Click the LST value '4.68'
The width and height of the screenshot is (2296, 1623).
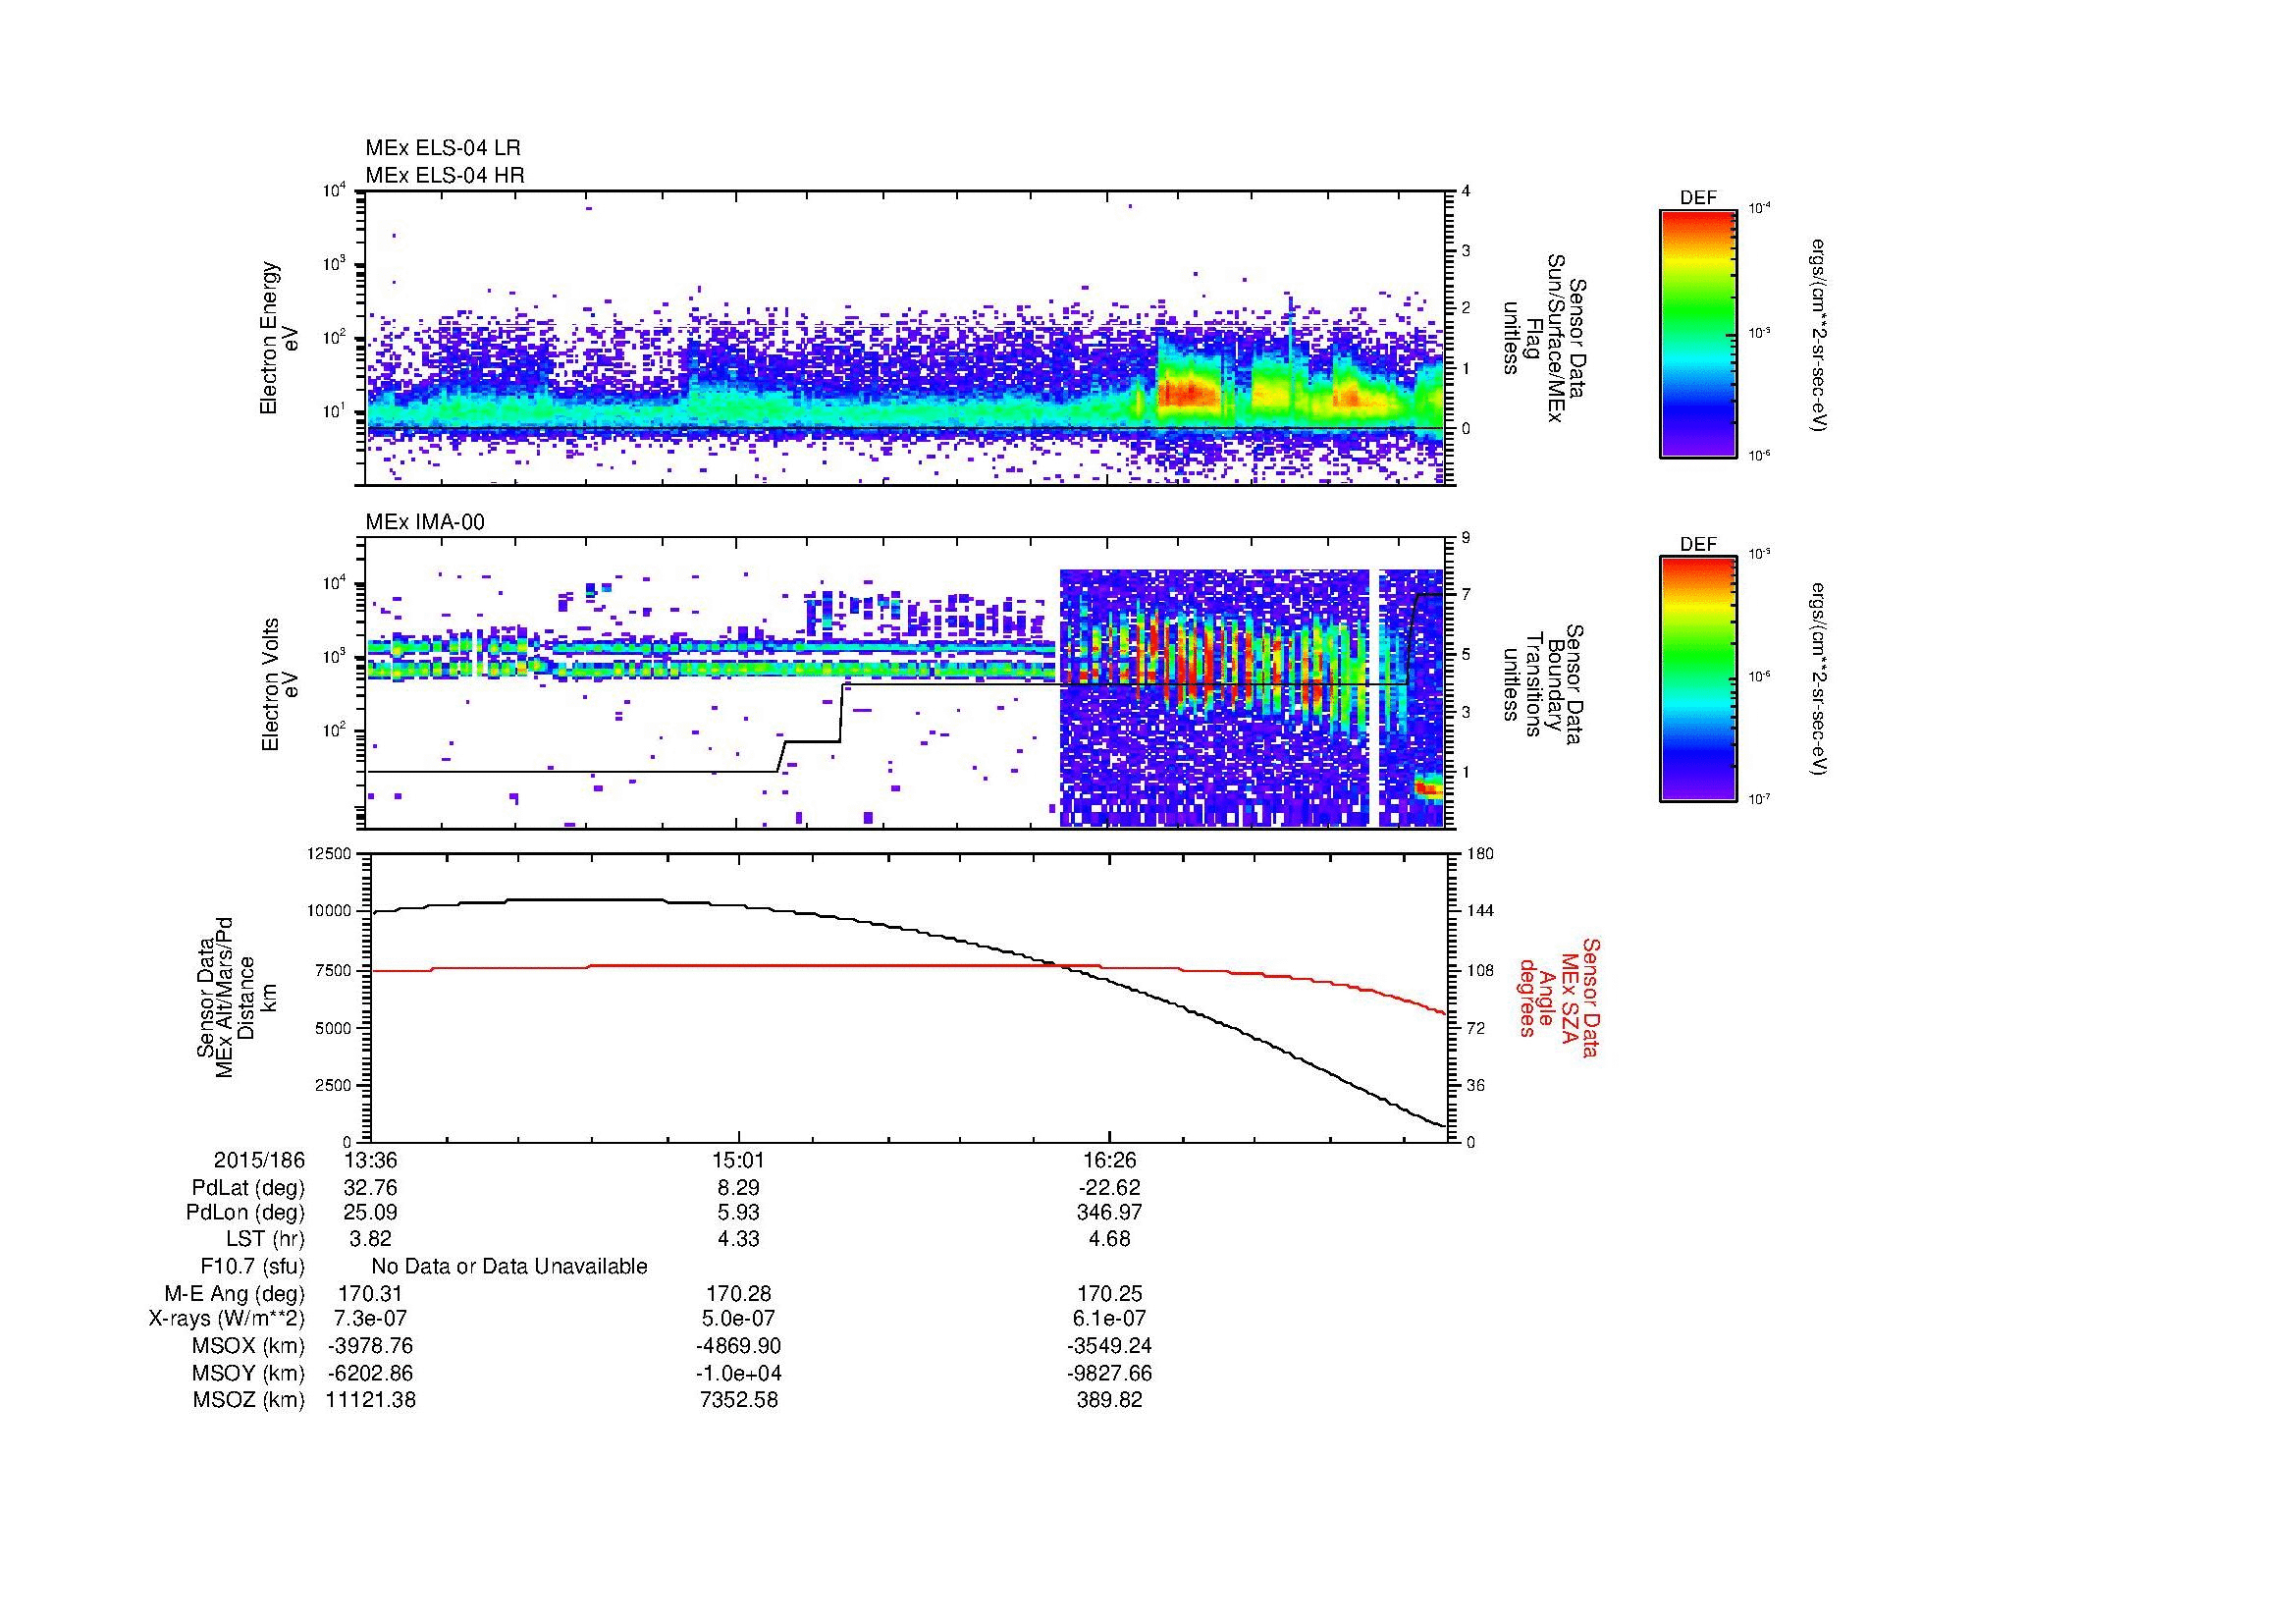point(1110,1239)
